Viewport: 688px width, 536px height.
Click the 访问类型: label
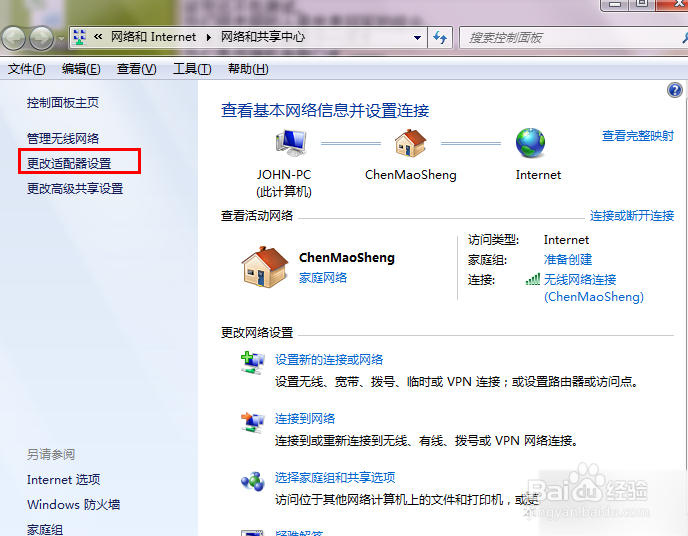[x=493, y=240]
